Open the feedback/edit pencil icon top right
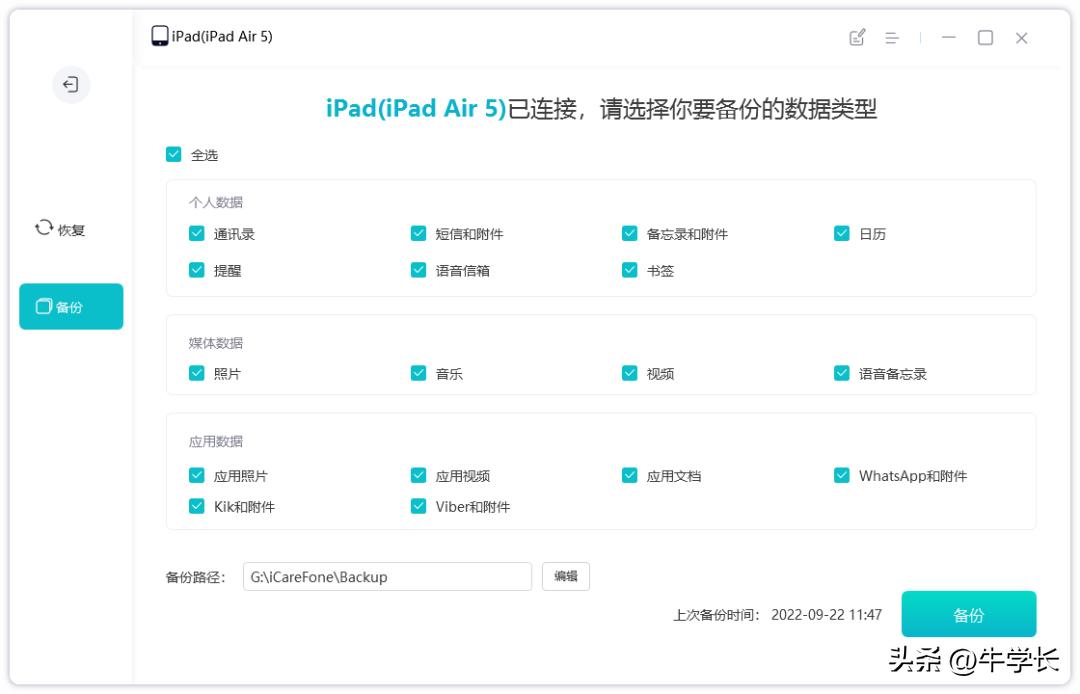Viewport: 1080px width, 694px height. pos(857,36)
